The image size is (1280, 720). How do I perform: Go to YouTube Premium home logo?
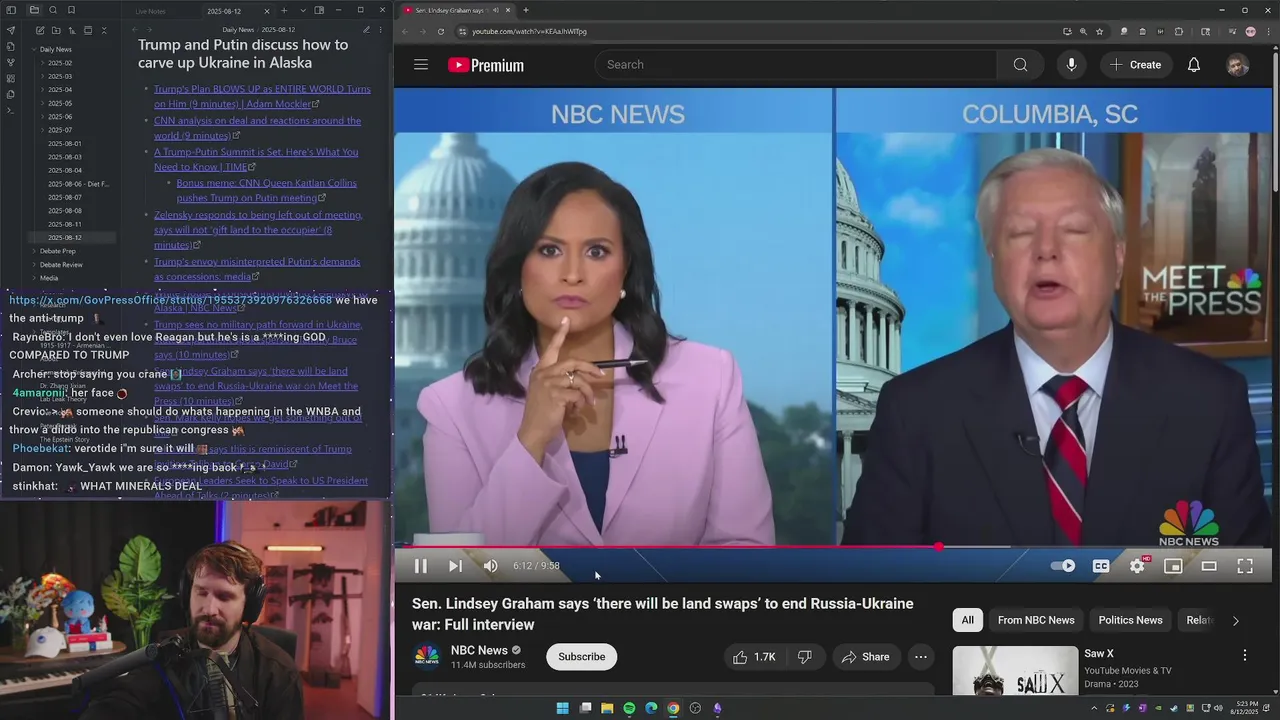[486, 65]
